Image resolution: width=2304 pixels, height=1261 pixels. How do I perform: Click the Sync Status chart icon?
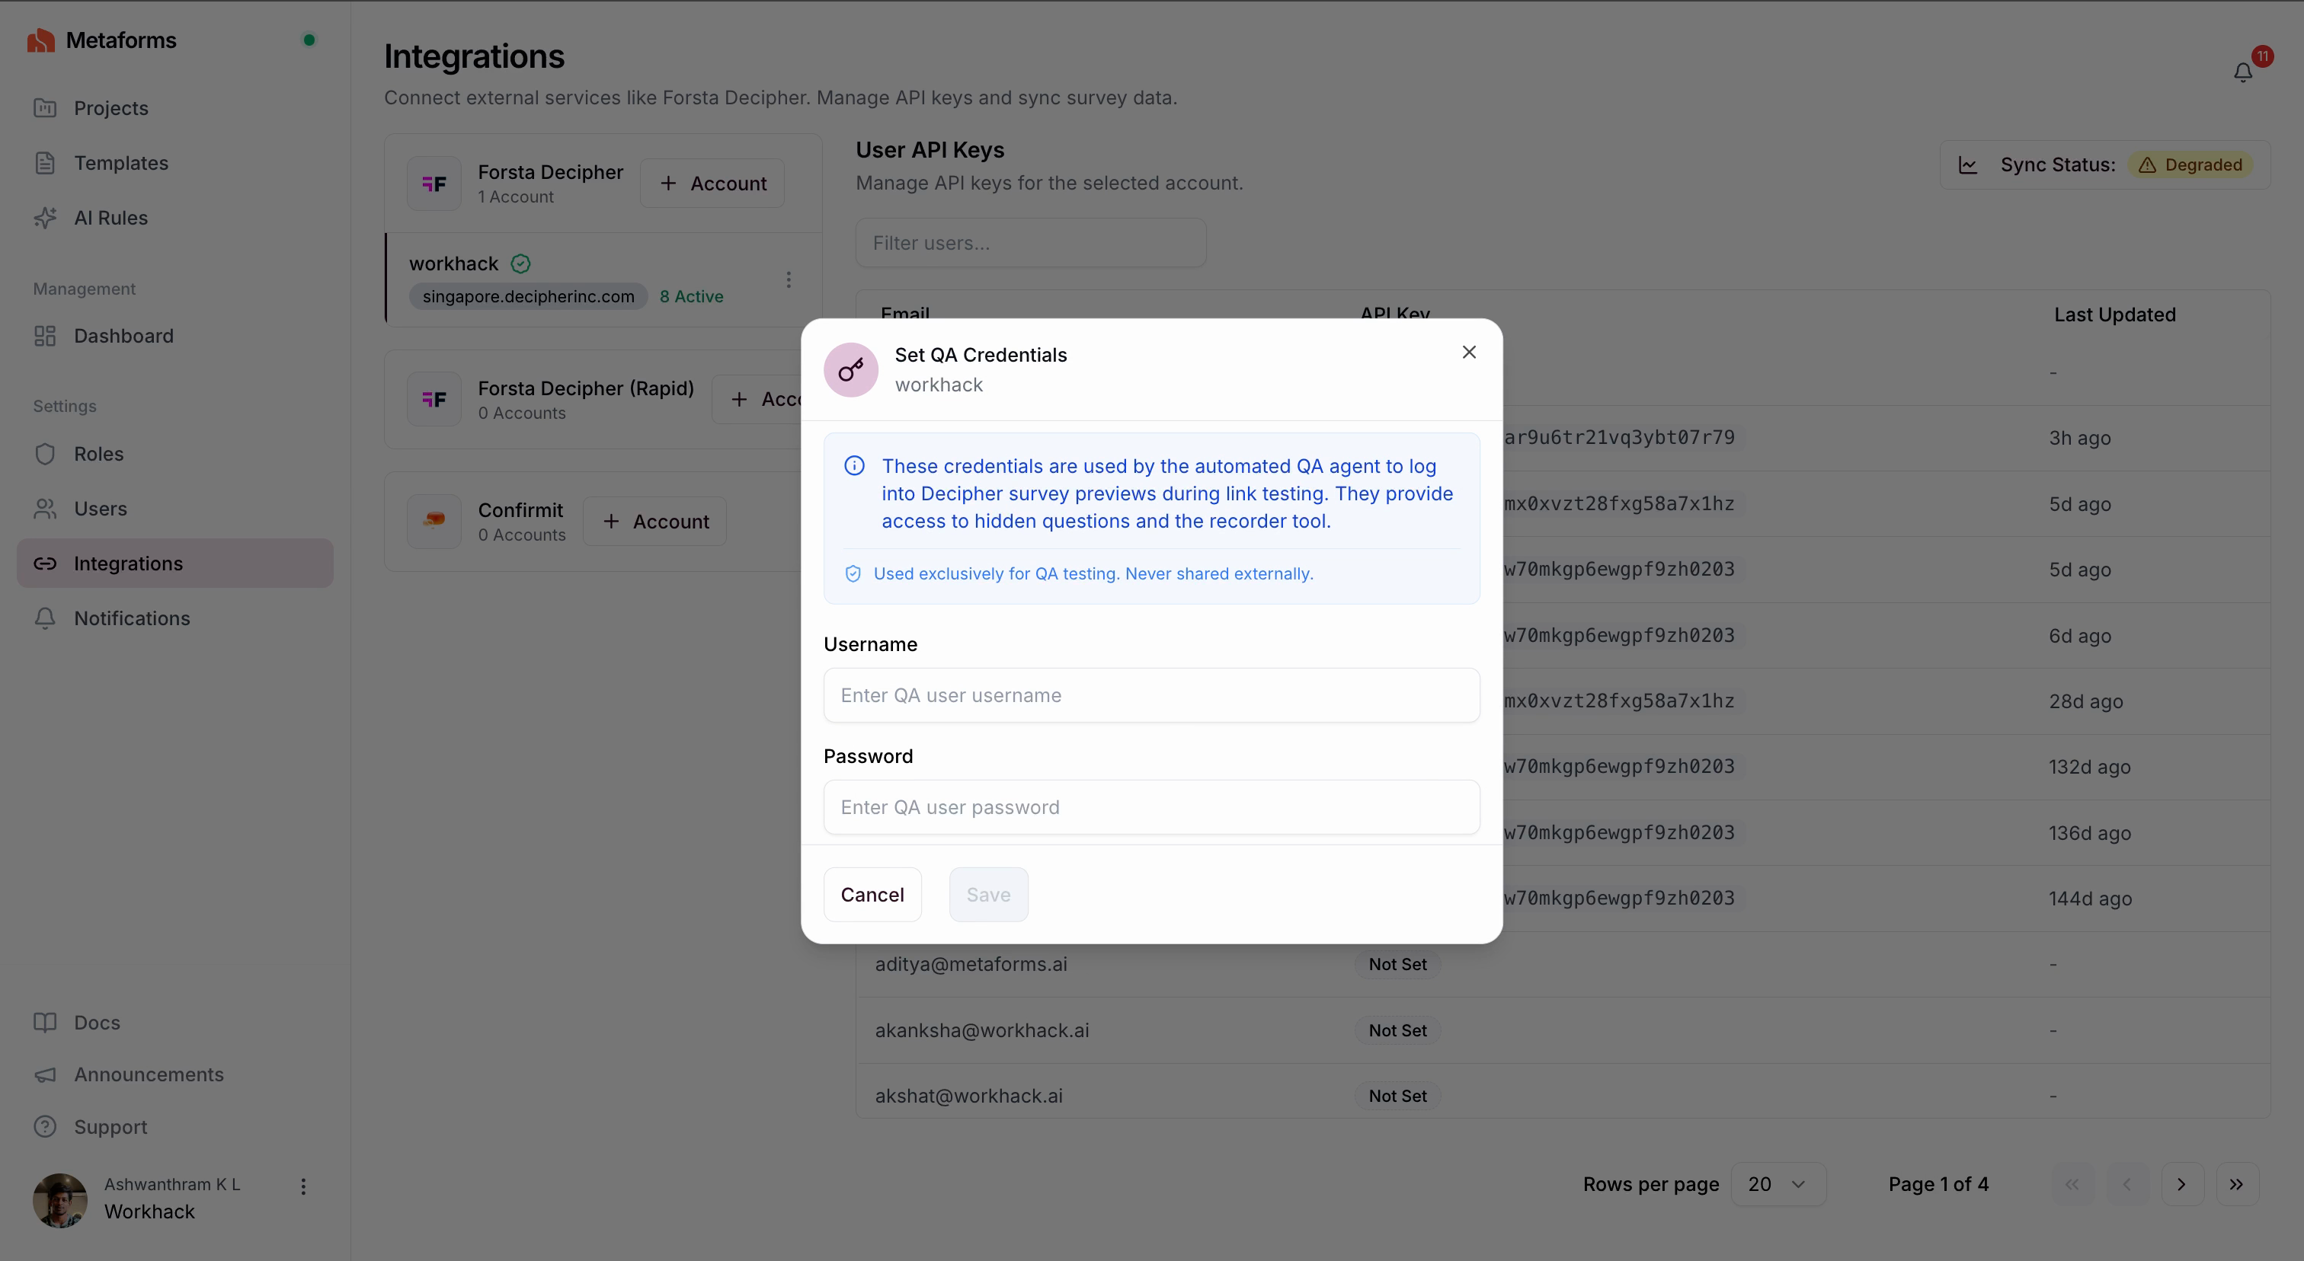click(1968, 165)
